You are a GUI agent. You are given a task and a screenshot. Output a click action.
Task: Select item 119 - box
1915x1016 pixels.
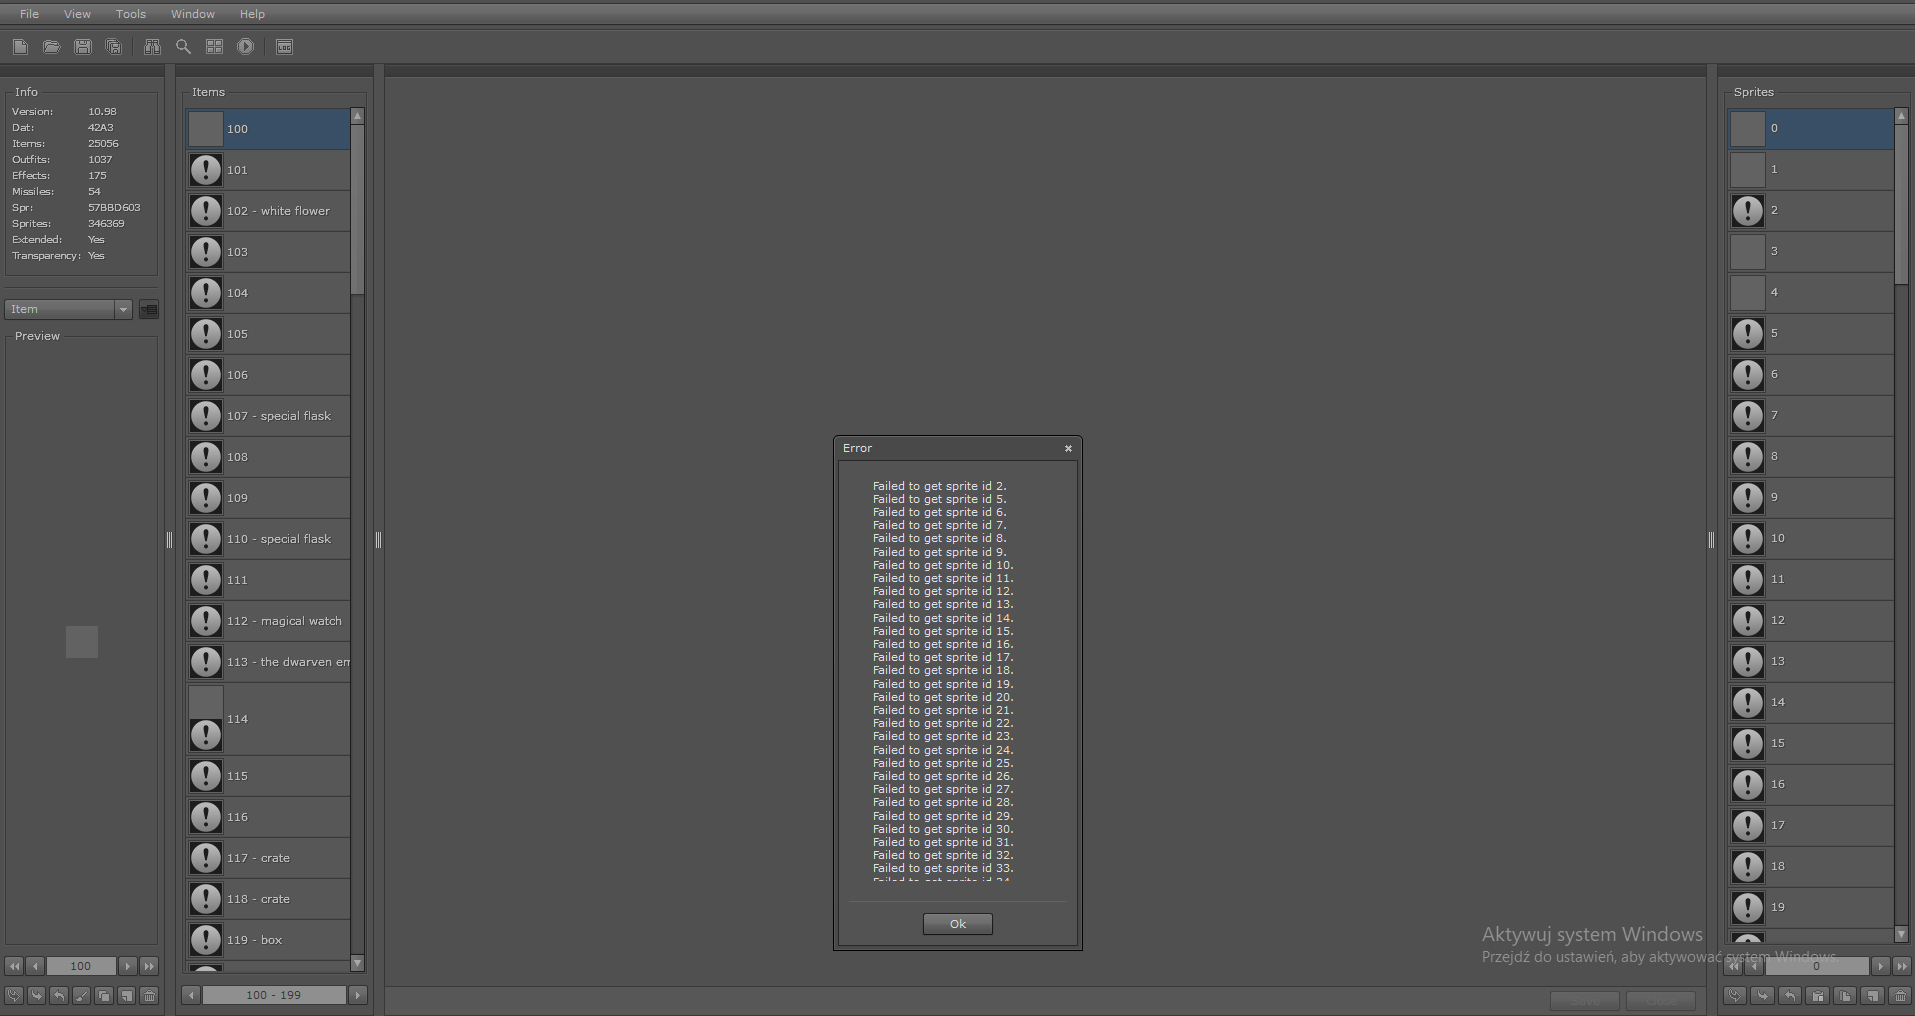[268, 940]
